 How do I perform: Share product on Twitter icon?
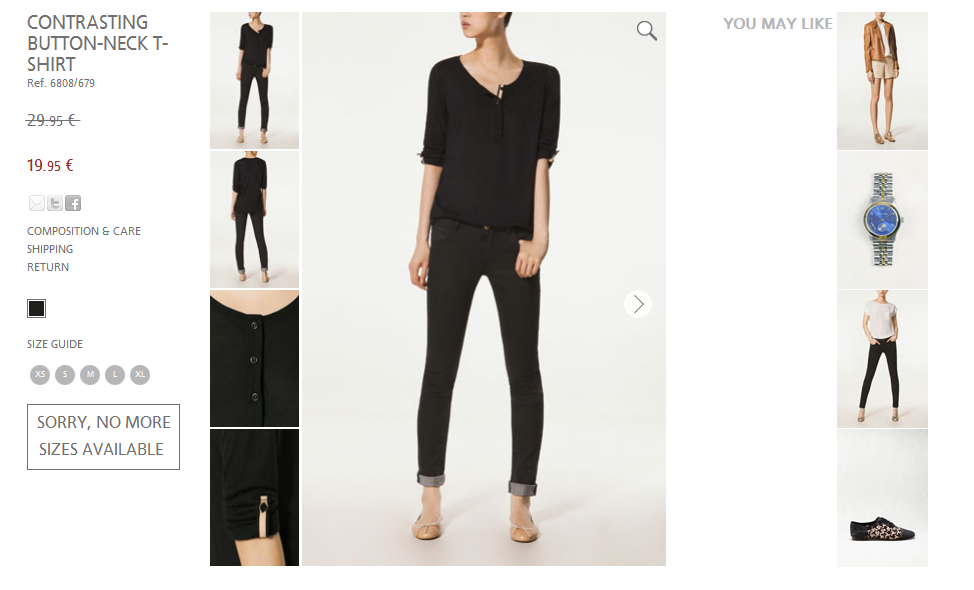[x=55, y=203]
